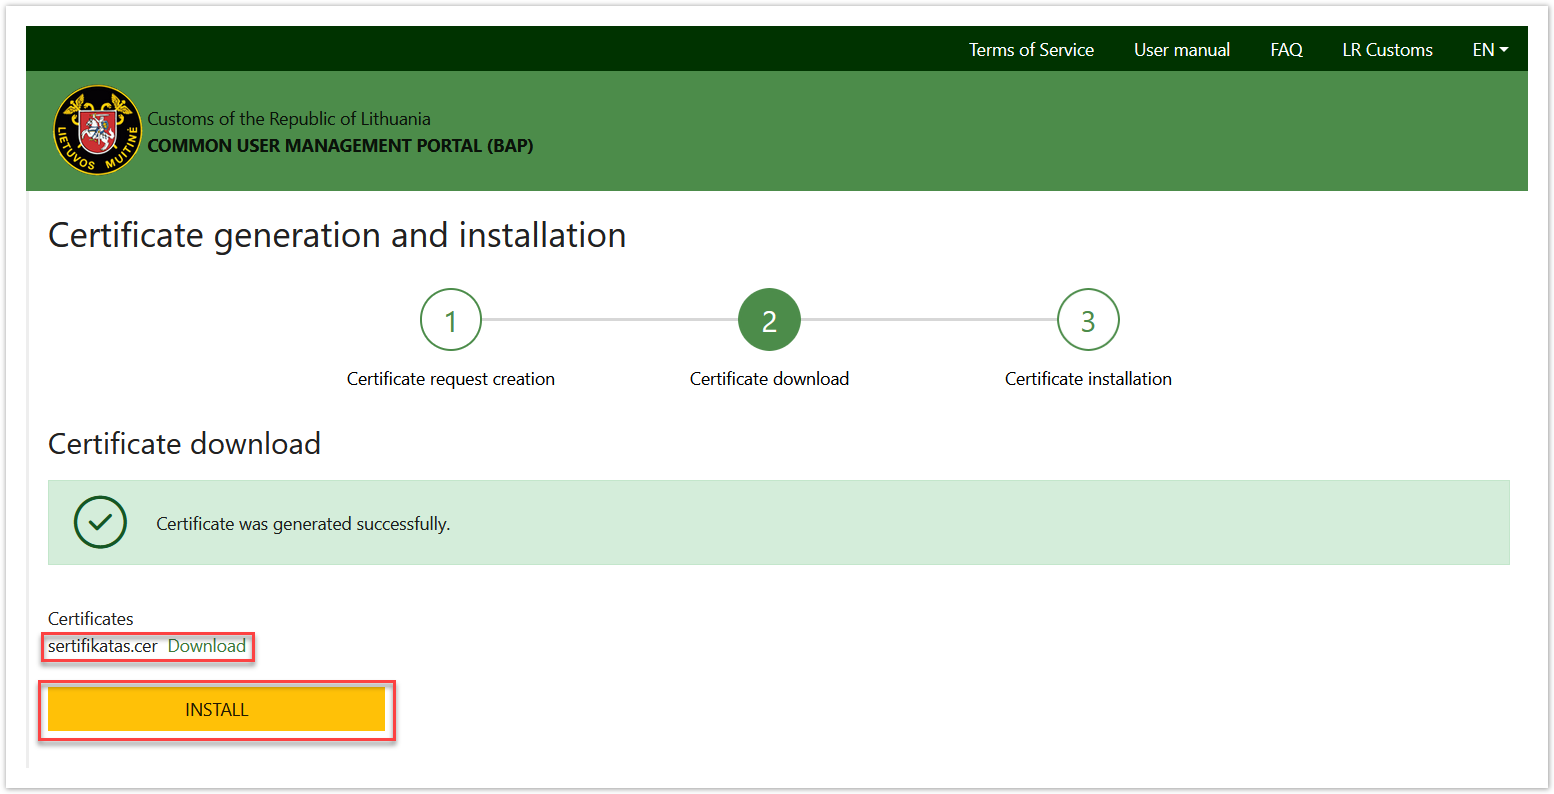This screenshot has width=1554, height=794.
Task: Open the User manual page
Action: (1182, 50)
